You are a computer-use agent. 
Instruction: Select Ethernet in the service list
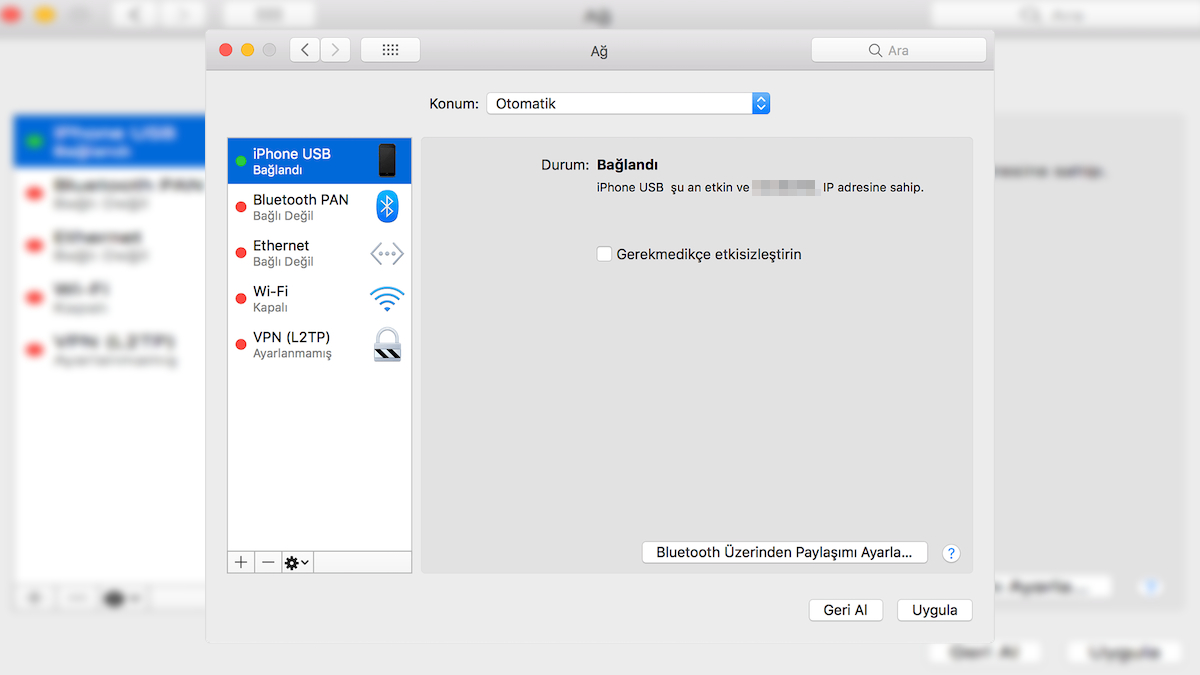319,253
